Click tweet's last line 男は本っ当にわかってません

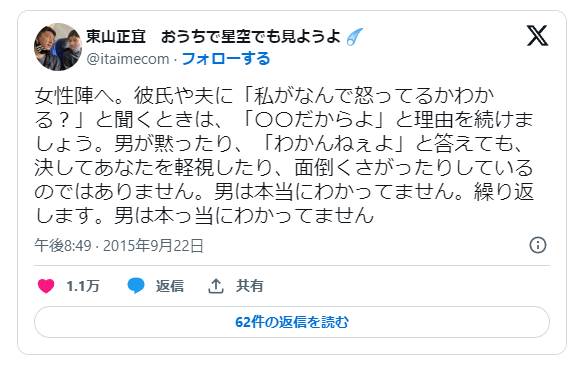(244, 215)
